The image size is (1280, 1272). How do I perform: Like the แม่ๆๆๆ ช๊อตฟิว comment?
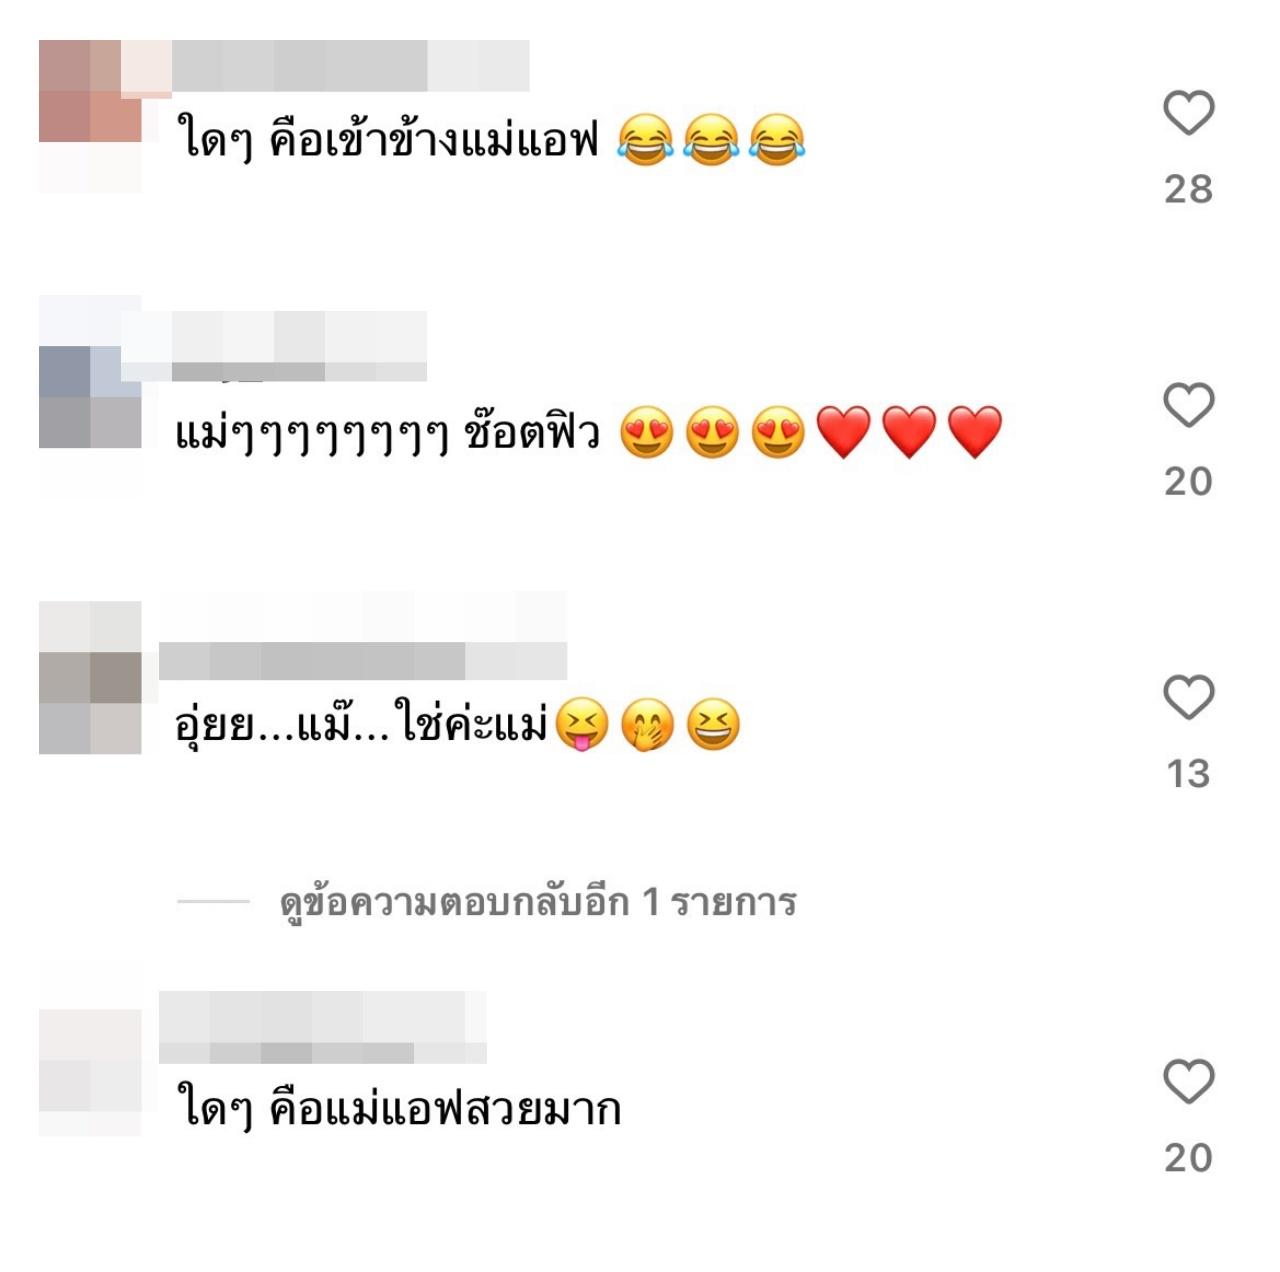tap(1188, 405)
